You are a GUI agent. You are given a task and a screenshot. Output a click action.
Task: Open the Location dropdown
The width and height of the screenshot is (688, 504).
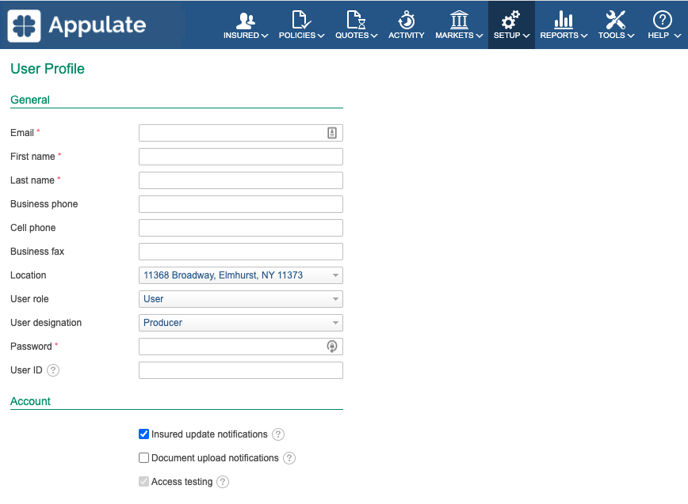coord(241,275)
